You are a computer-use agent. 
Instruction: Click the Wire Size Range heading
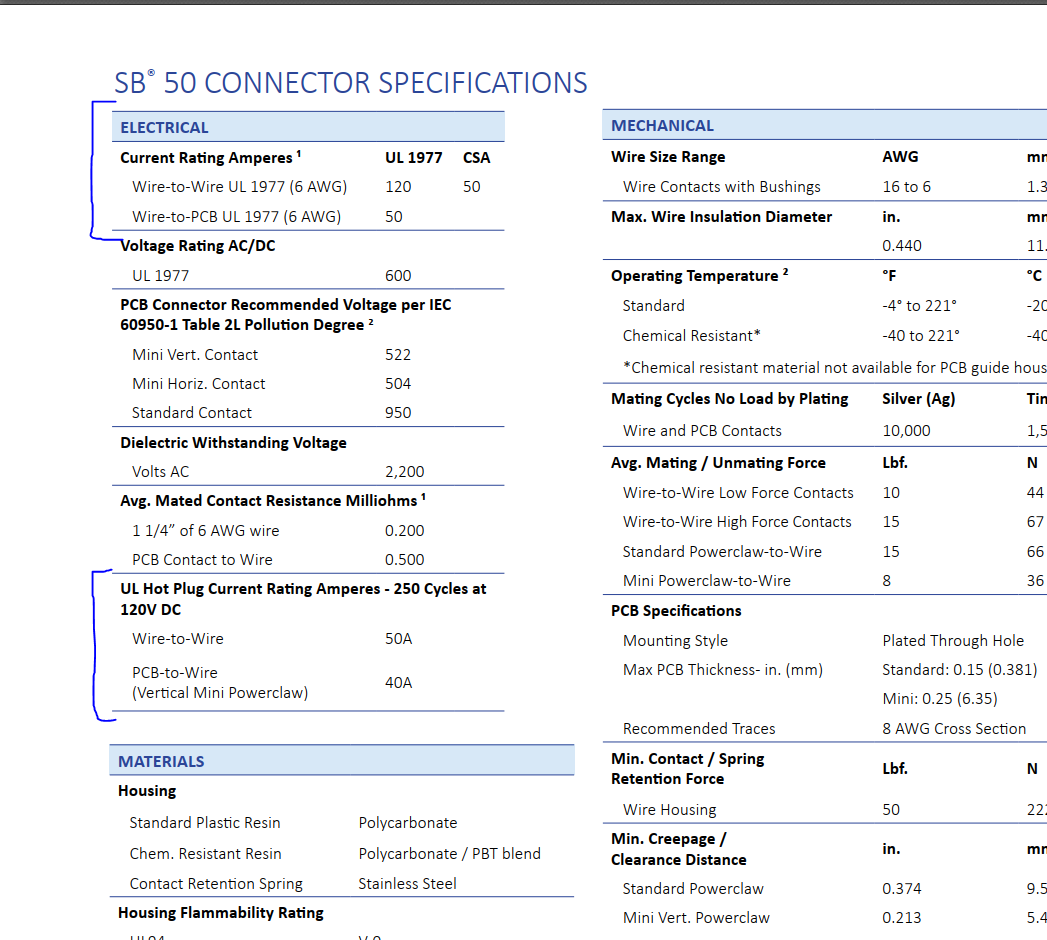click(668, 157)
